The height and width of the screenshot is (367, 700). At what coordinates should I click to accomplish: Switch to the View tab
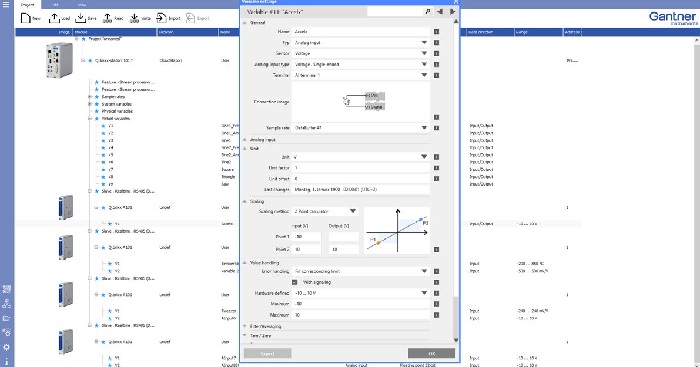[x=82, y=4]
